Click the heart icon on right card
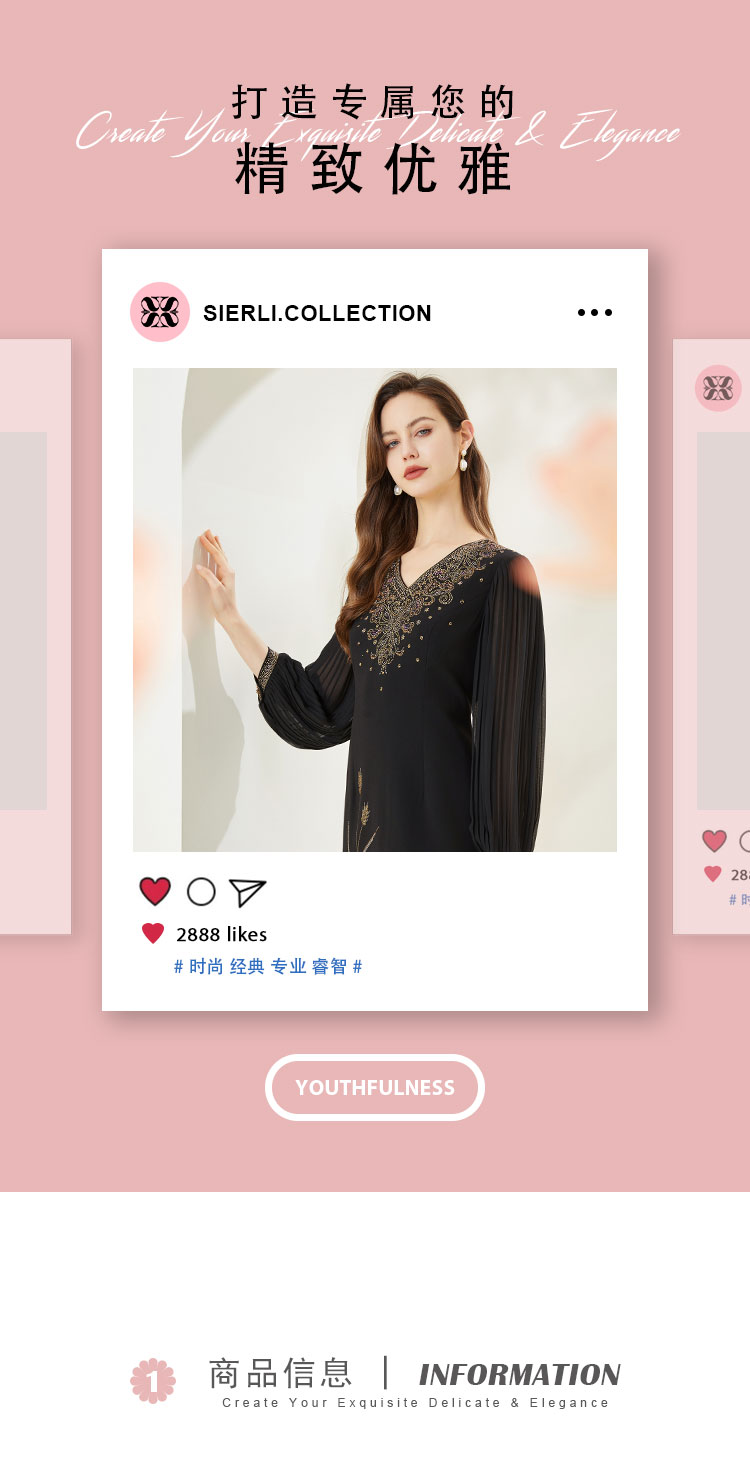 [714, 841]
